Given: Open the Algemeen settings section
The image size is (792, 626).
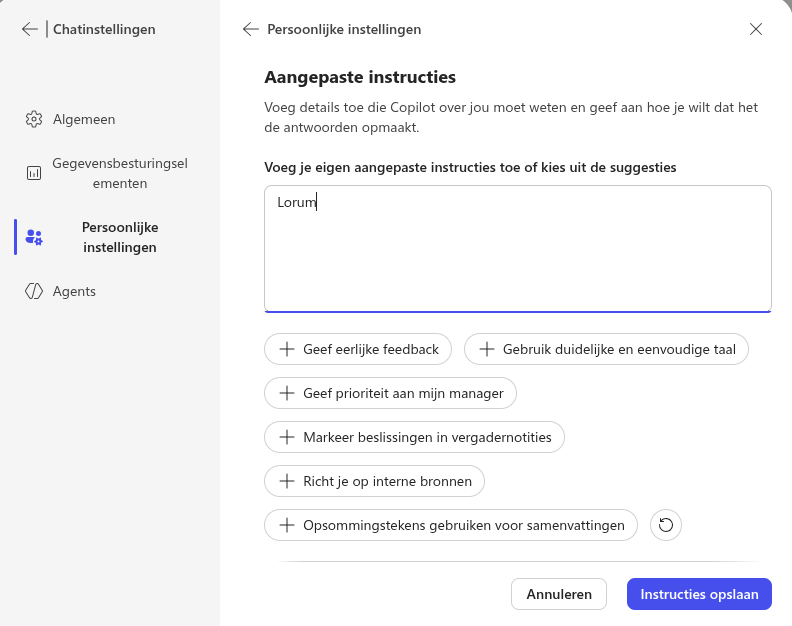Looking at the screenshot, I should coord(84,119).
